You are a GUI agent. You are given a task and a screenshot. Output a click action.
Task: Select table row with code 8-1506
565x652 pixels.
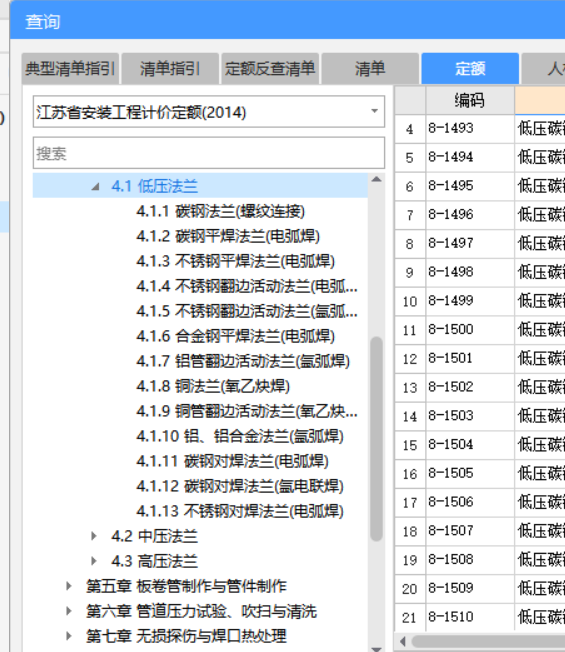[480, 502]
